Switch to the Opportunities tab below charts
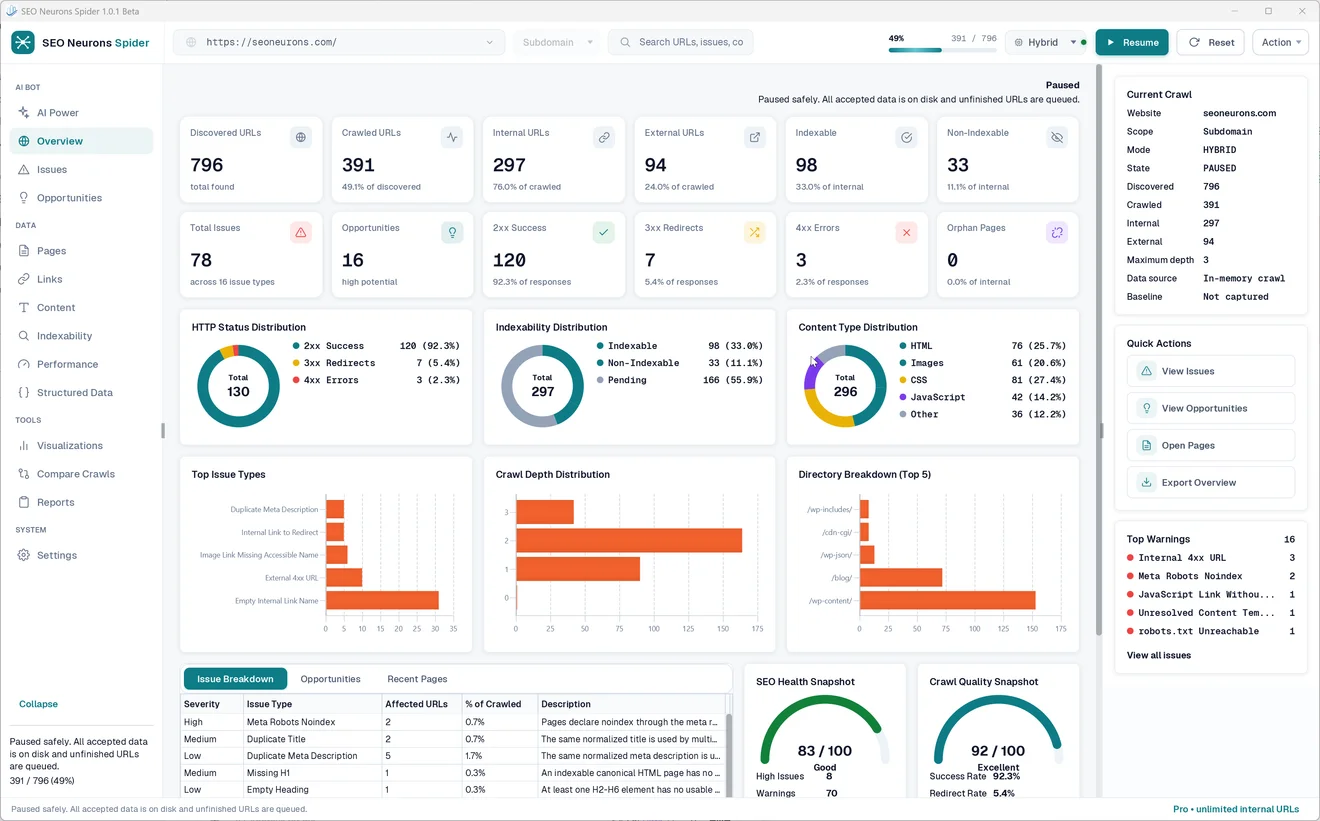This screenshot has height=821, width=1320. click(x=330, y=679)
